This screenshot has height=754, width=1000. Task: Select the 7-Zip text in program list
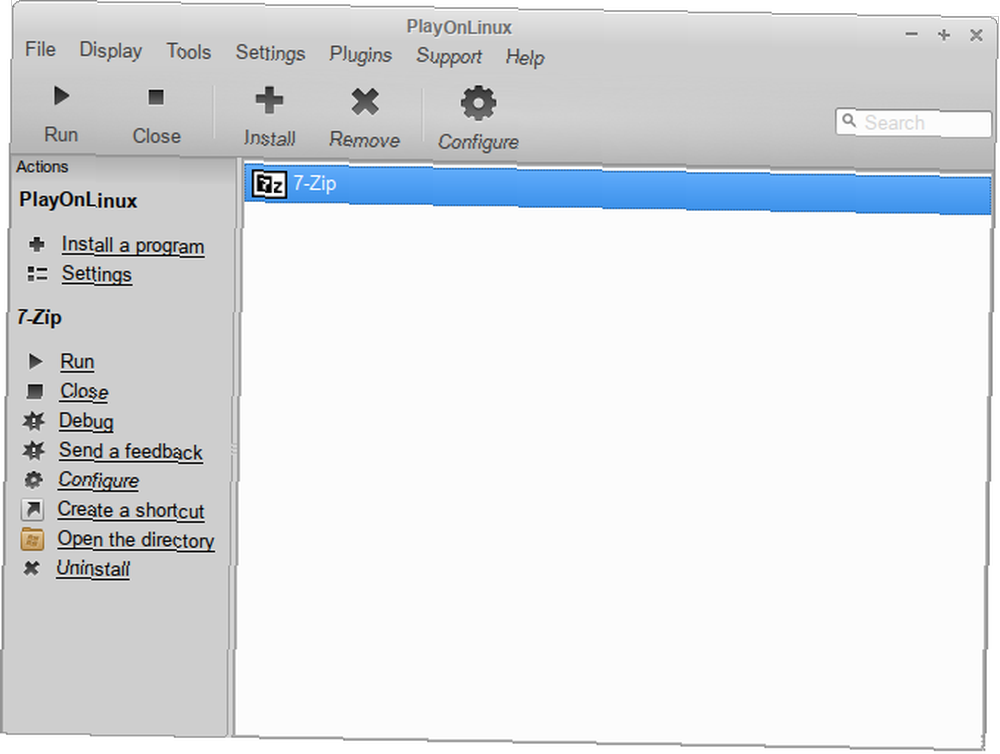(314, 184)
